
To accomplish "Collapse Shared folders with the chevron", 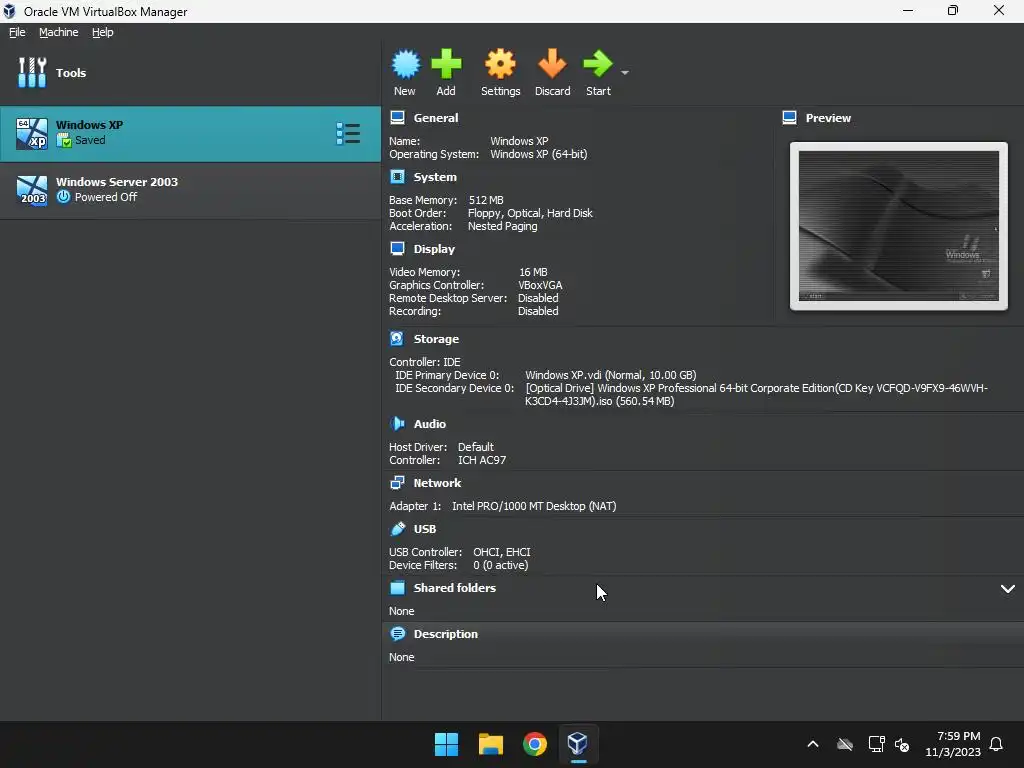I will 1008,588.
